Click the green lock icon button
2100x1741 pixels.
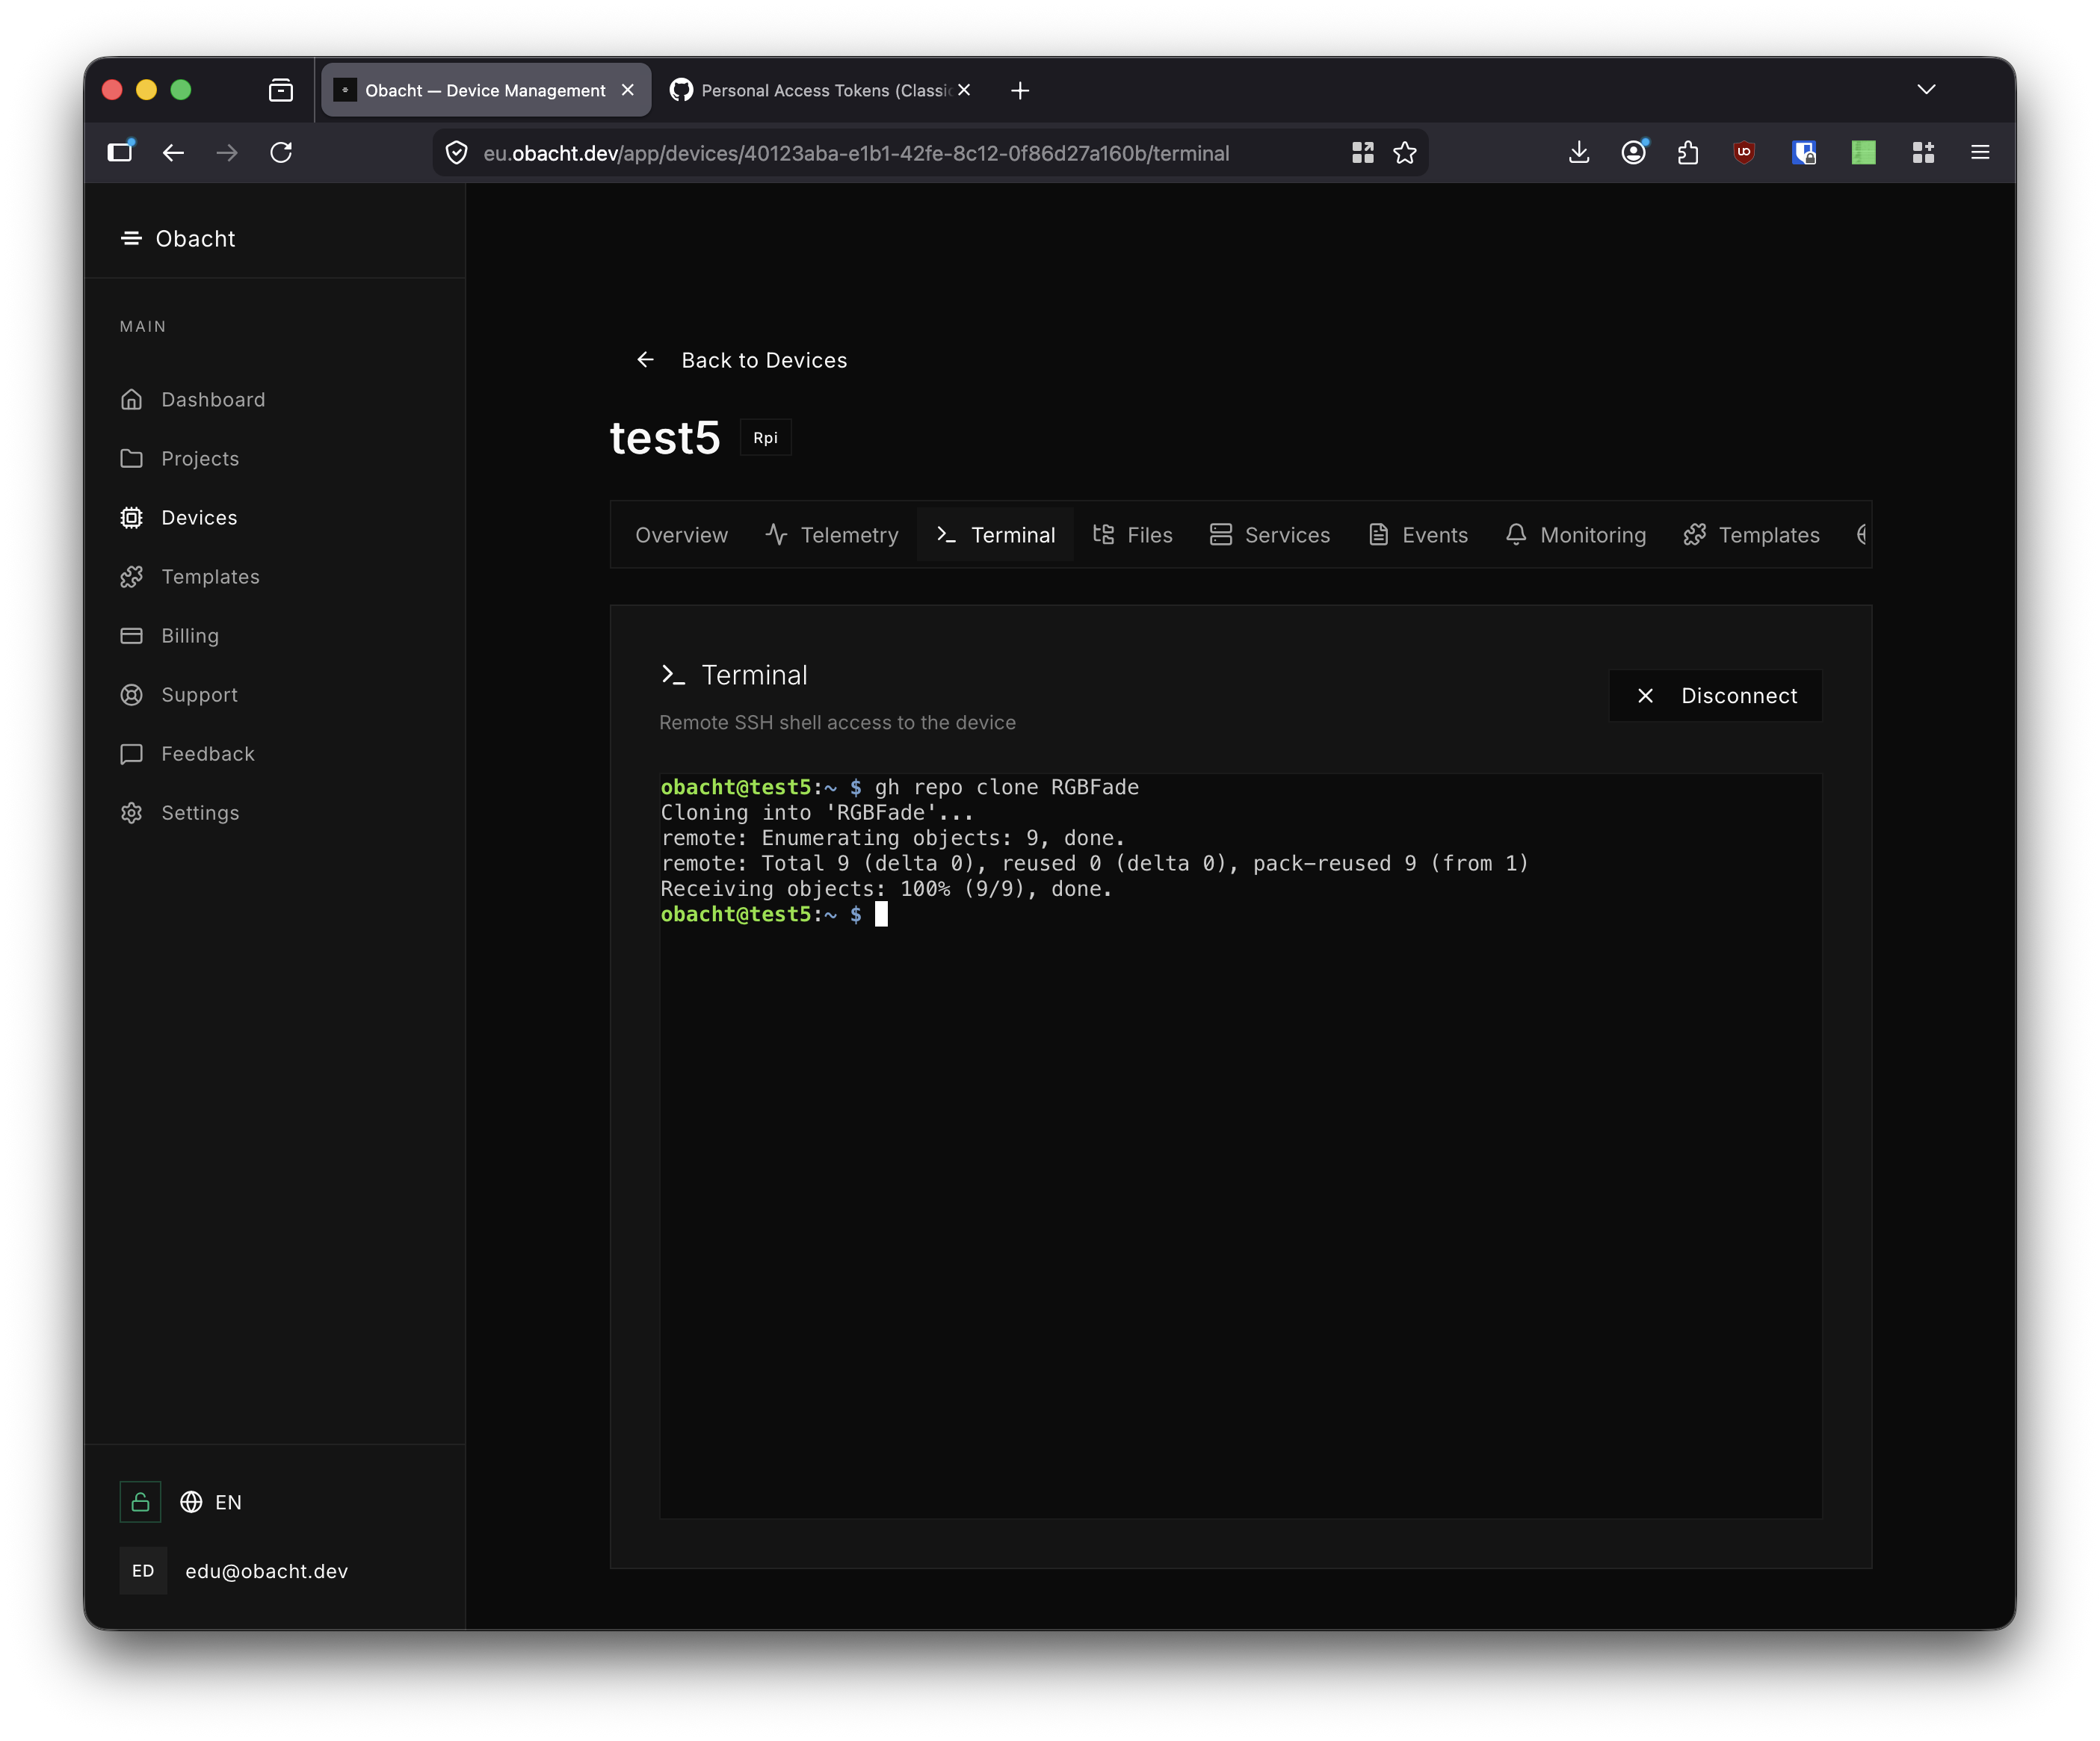pyautogui.click(x=140, y=1502)
